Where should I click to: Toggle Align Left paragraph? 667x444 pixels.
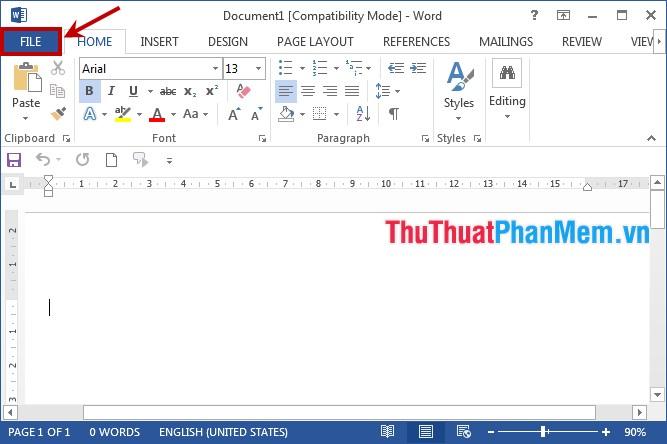tap(286, 91)
